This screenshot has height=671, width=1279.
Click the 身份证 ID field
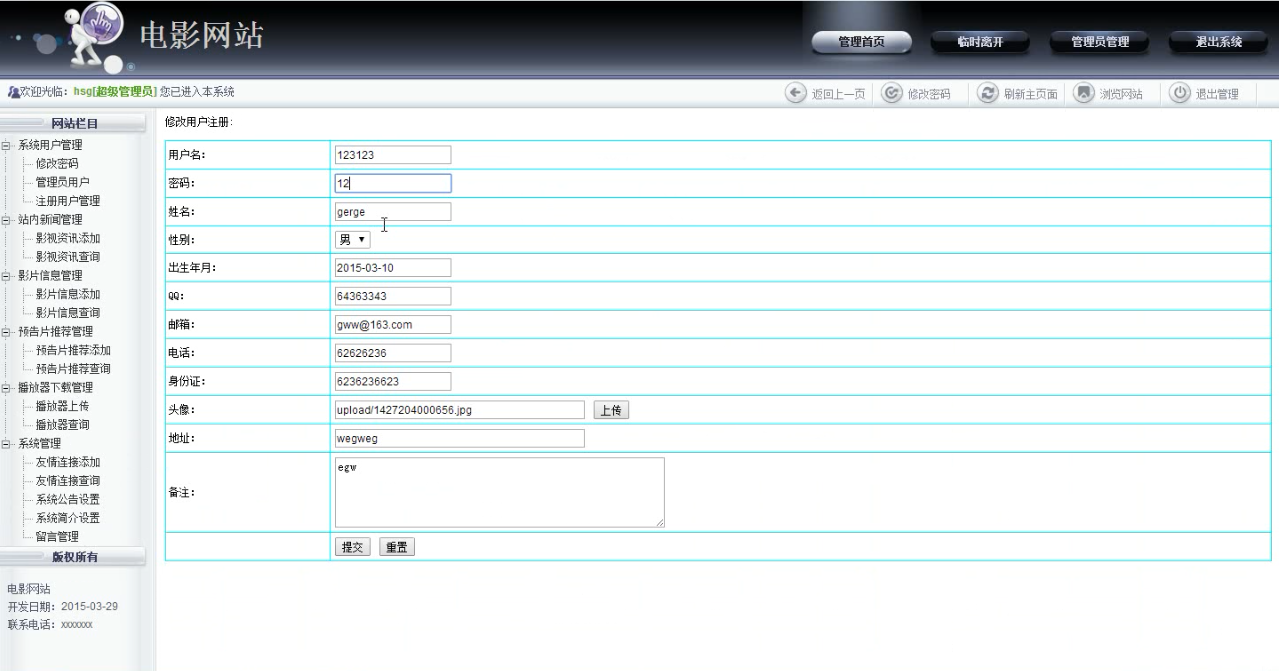coord(393,381)
